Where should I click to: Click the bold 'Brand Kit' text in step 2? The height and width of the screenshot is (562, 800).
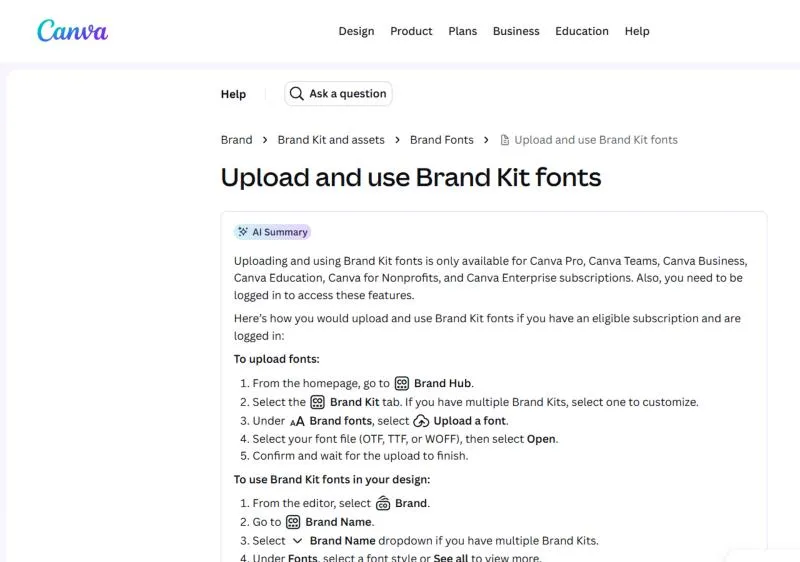[x=355, y=402]
